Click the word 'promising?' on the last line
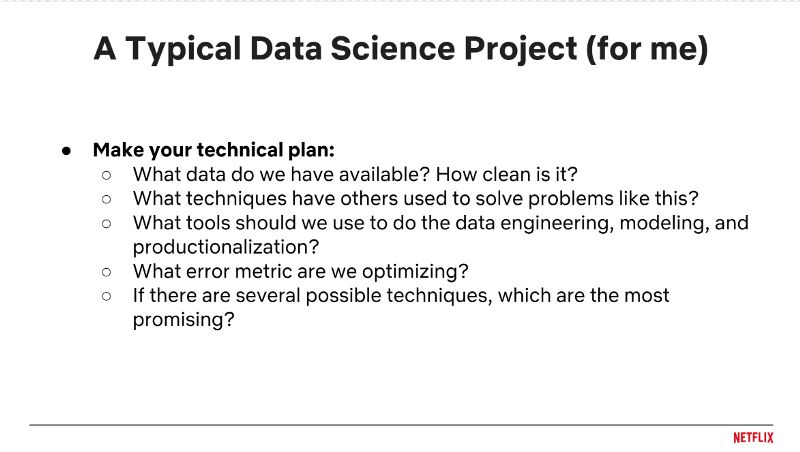The image size is (800, 452). coord(184,319)
